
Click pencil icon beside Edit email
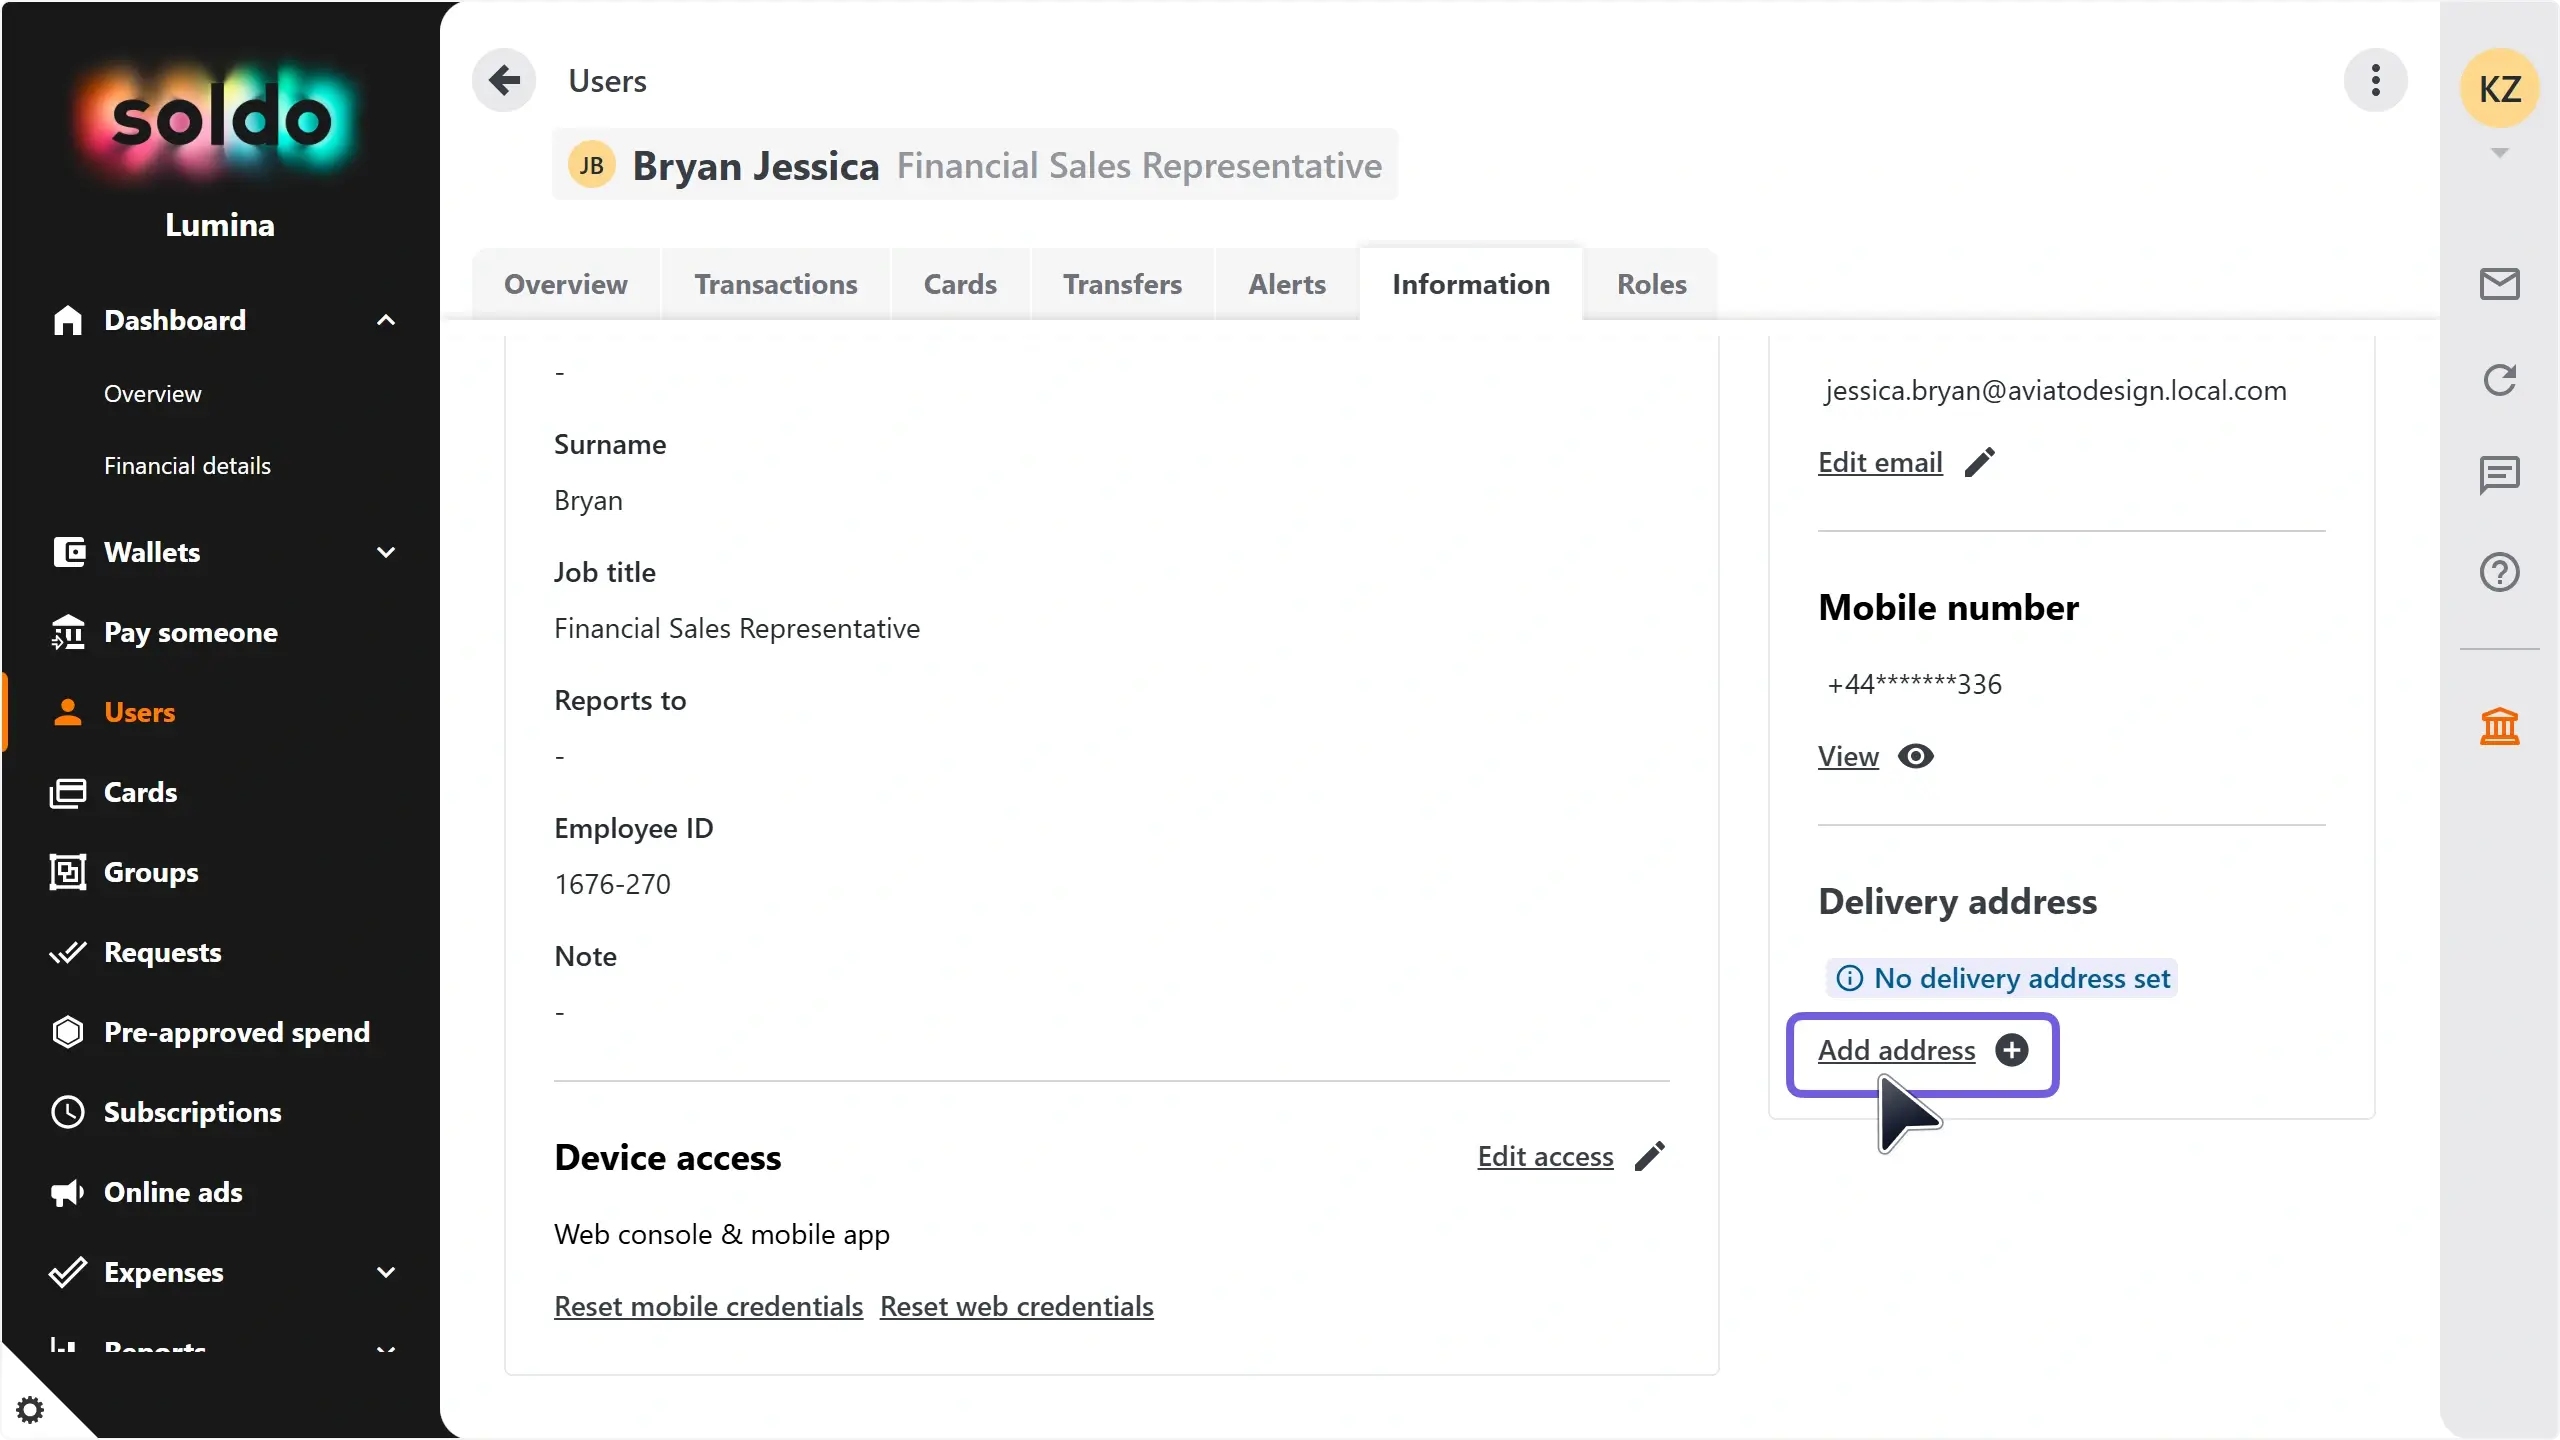[1979, 462]
